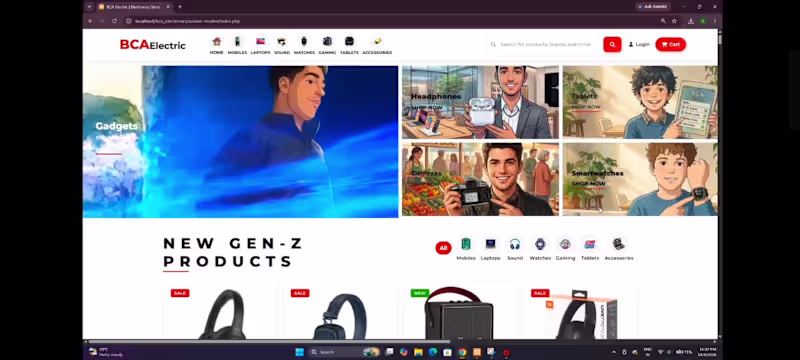The height and width of the screenshot is (360, 800).
Task: Click the BCA Electric logo
Action: (x=153, y=45)
